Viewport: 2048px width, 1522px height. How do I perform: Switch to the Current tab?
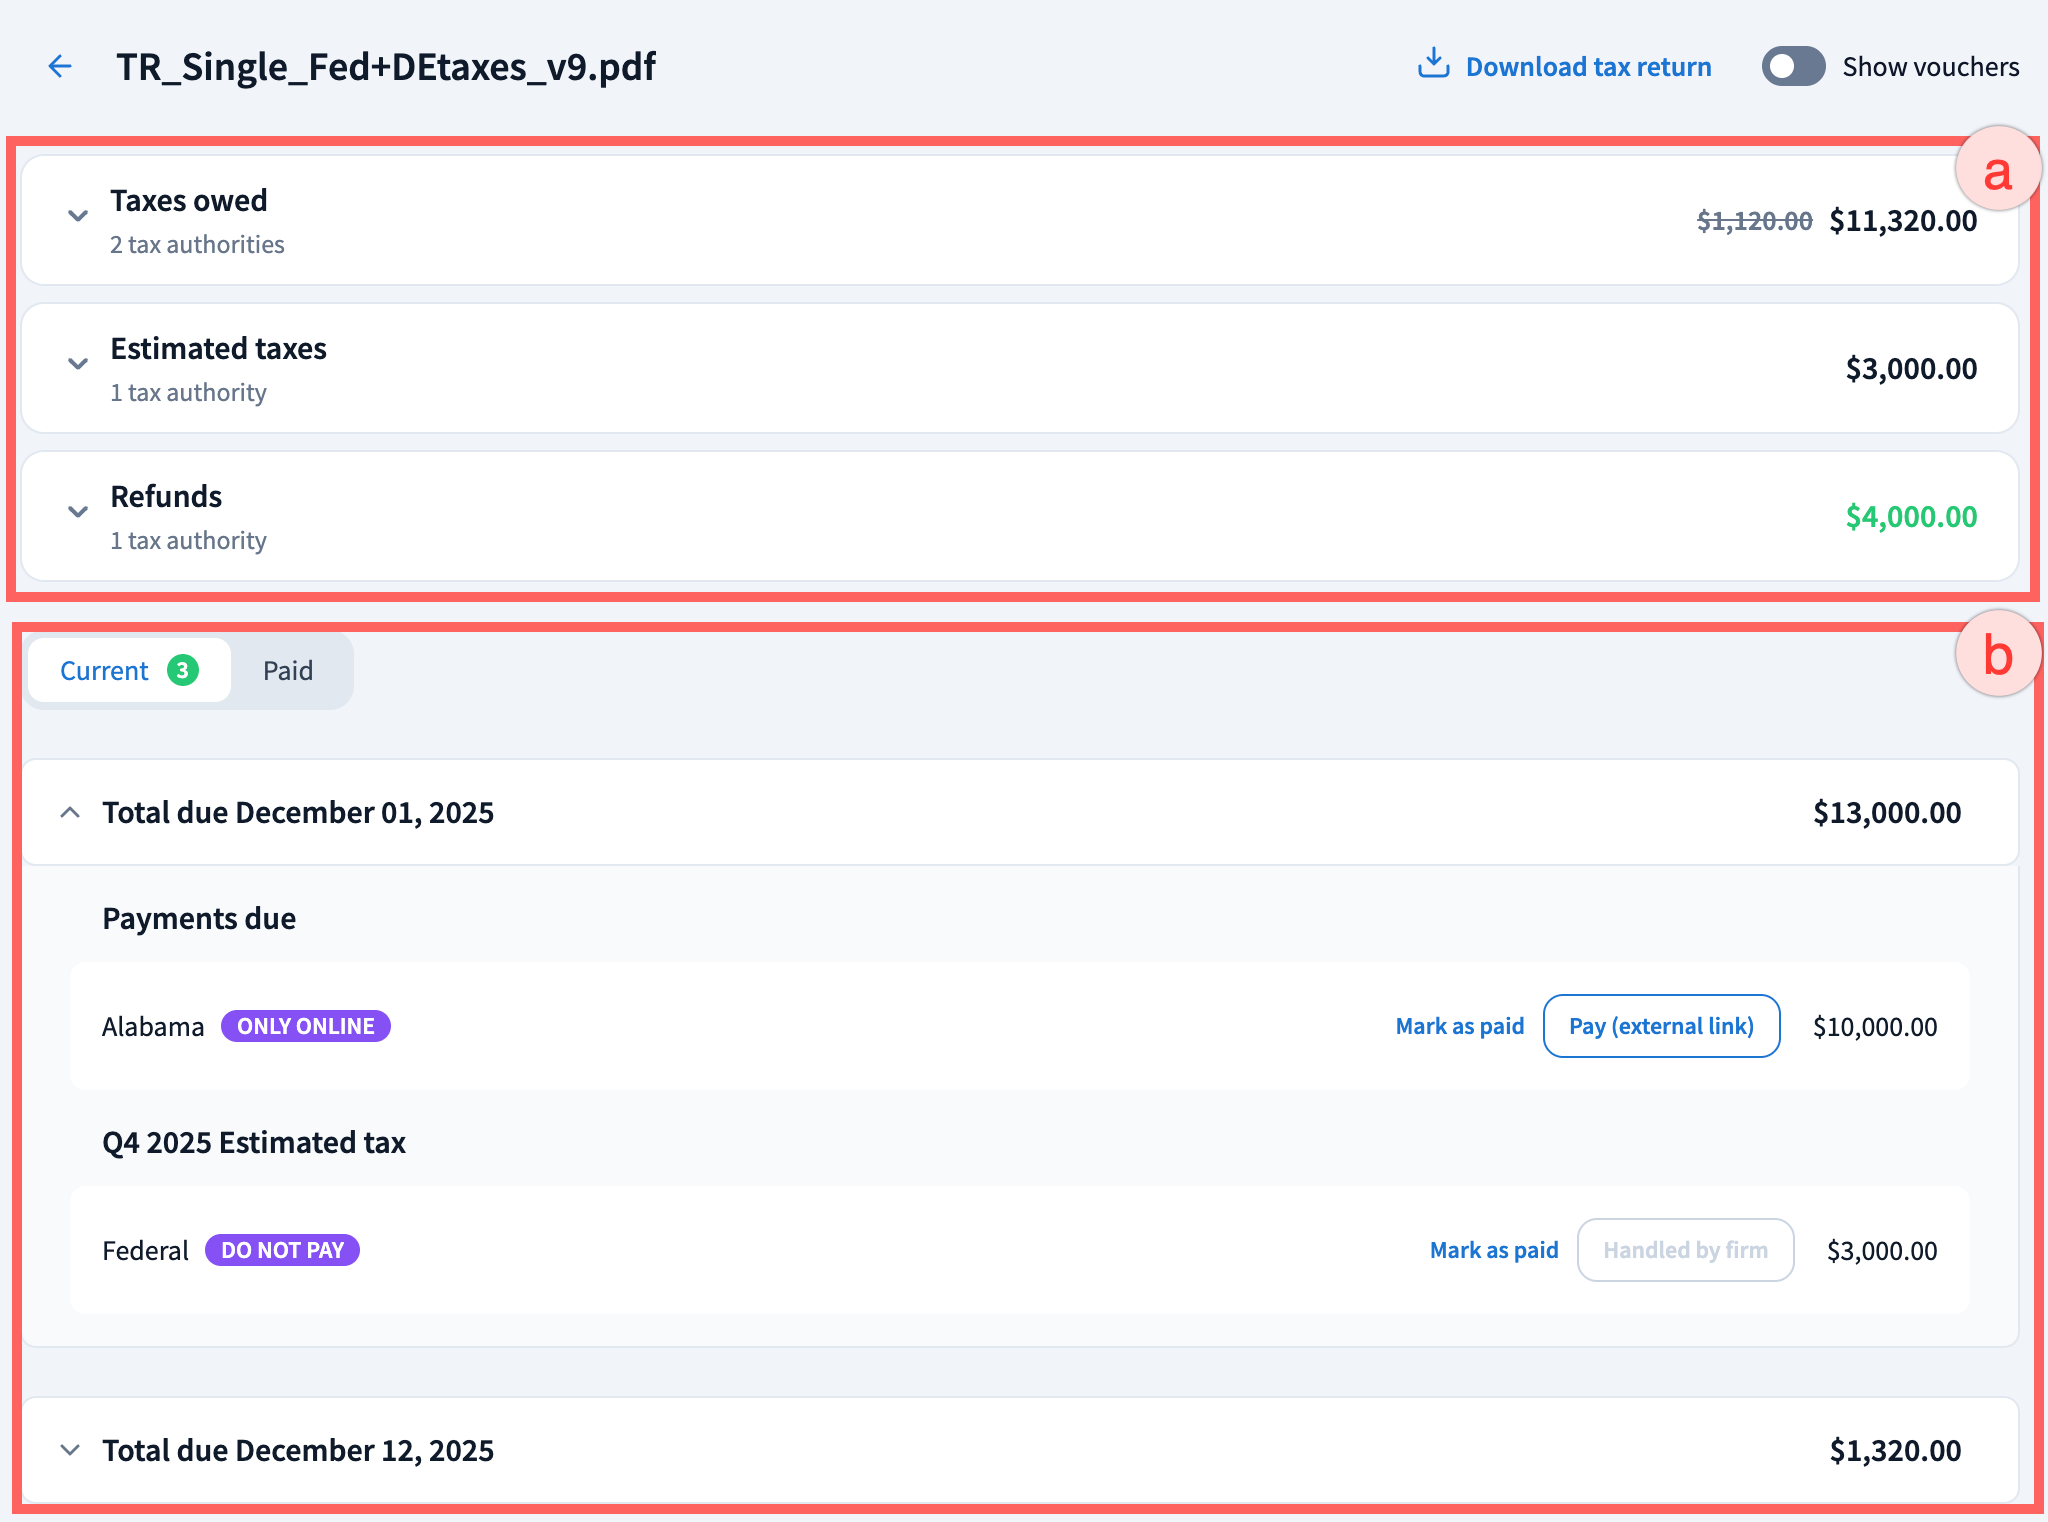point(129,670)
